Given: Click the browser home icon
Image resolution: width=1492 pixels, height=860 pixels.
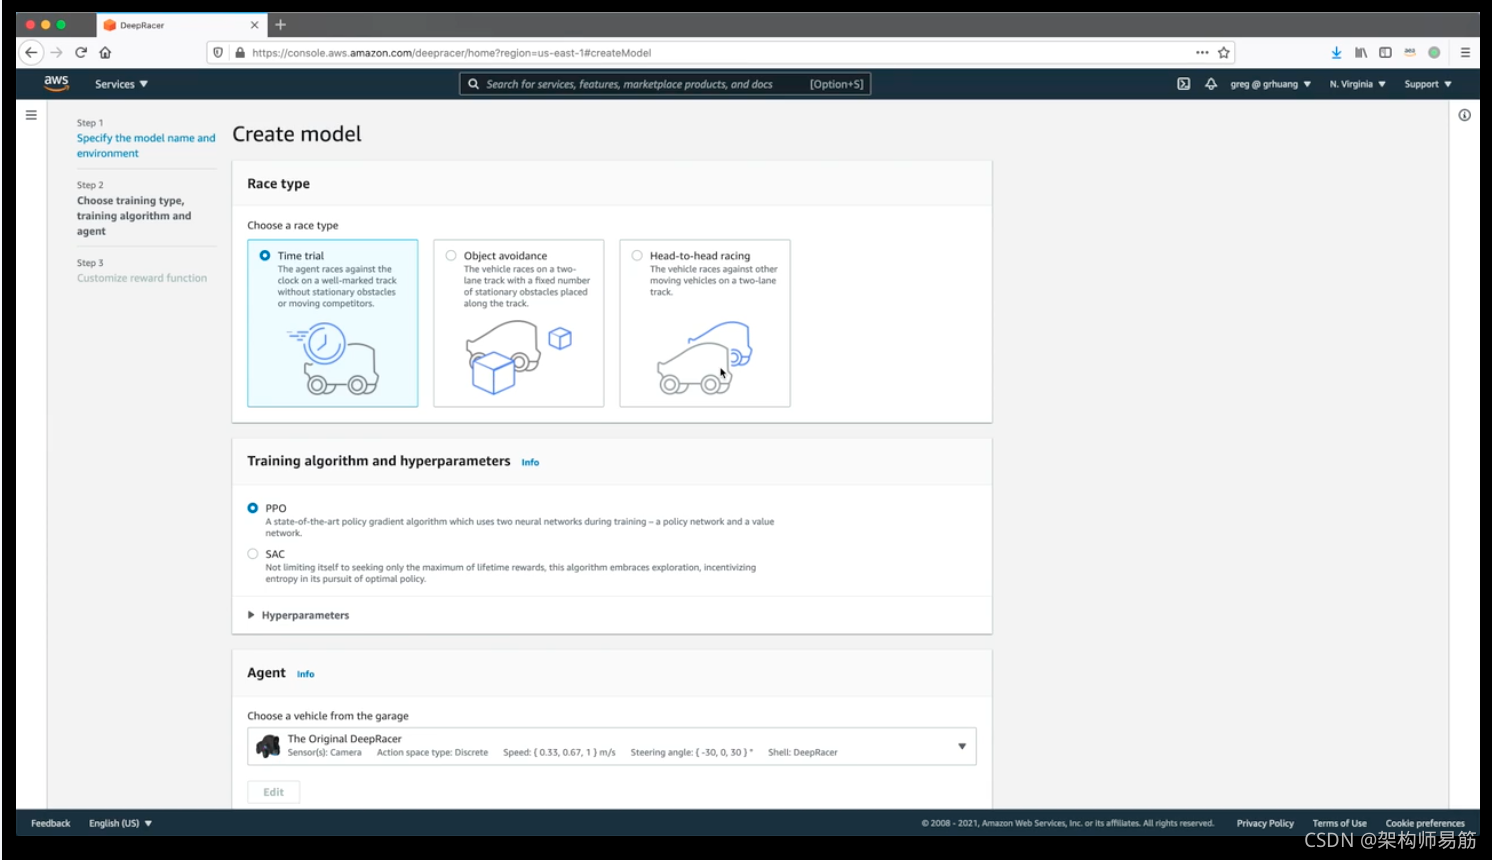Looking at the screenshot, I should pyautogui.click(x=105, y=53).
